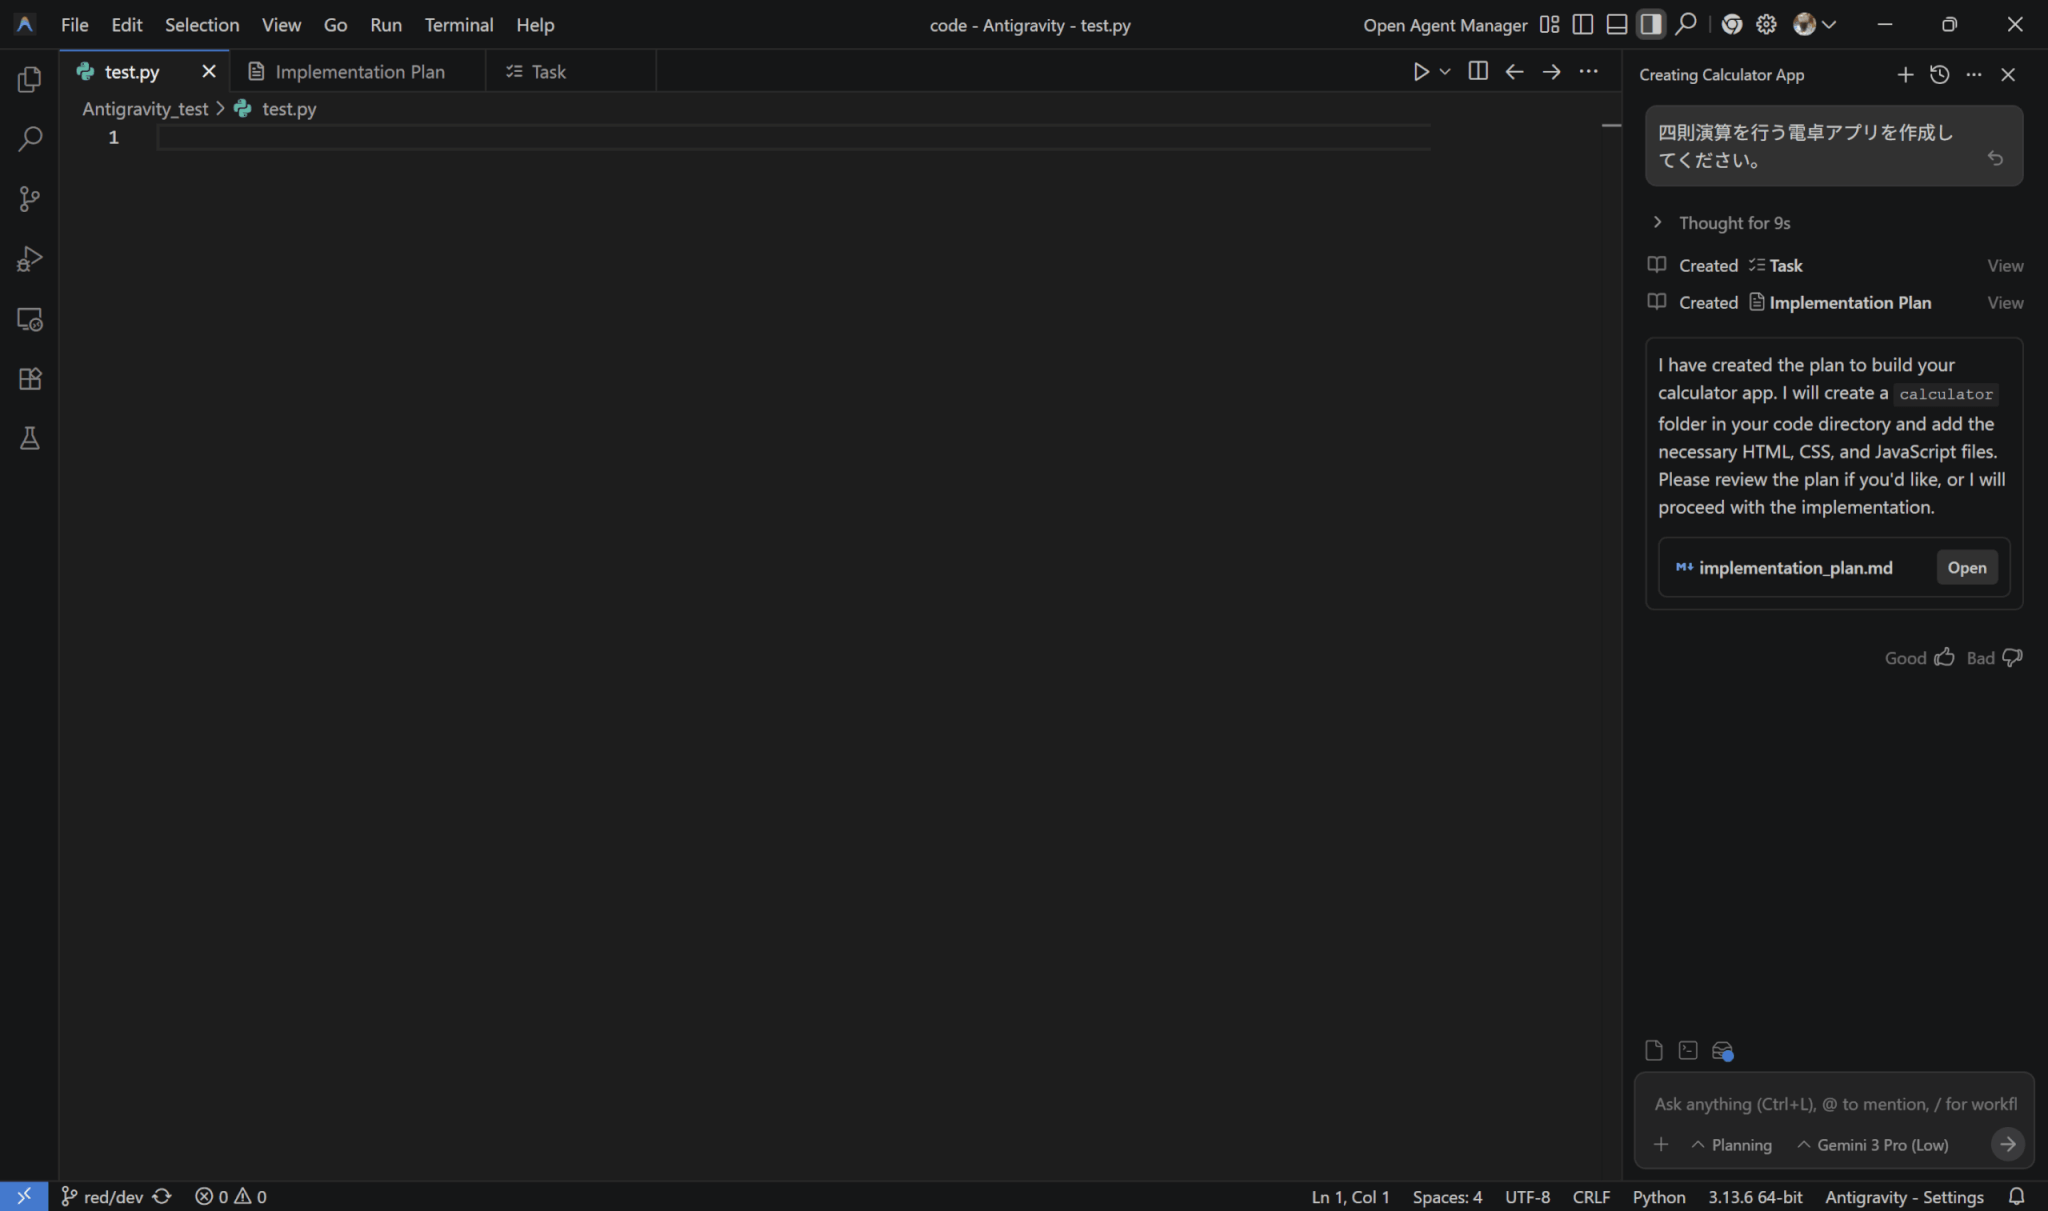Screen dimensions: 2048x1211
Task: Open the conversation history clock icon
Action: tap(1939, 75)
